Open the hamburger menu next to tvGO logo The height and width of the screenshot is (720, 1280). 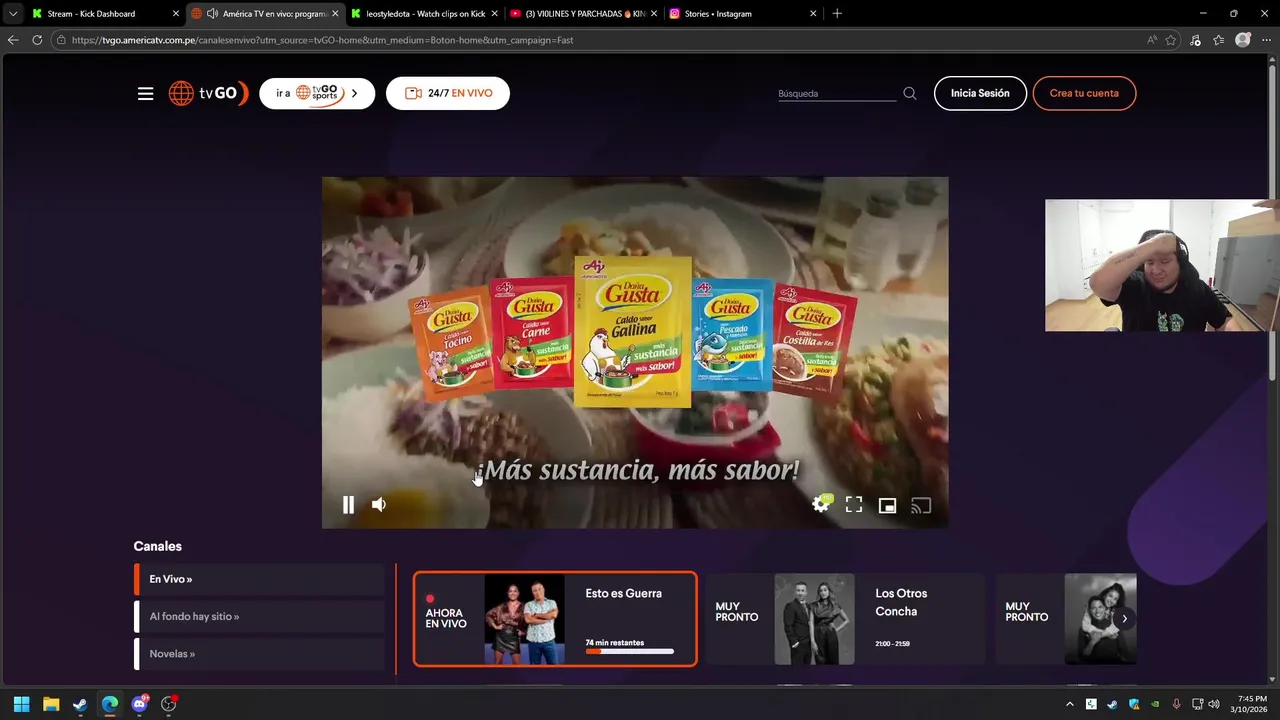[146, 93]
